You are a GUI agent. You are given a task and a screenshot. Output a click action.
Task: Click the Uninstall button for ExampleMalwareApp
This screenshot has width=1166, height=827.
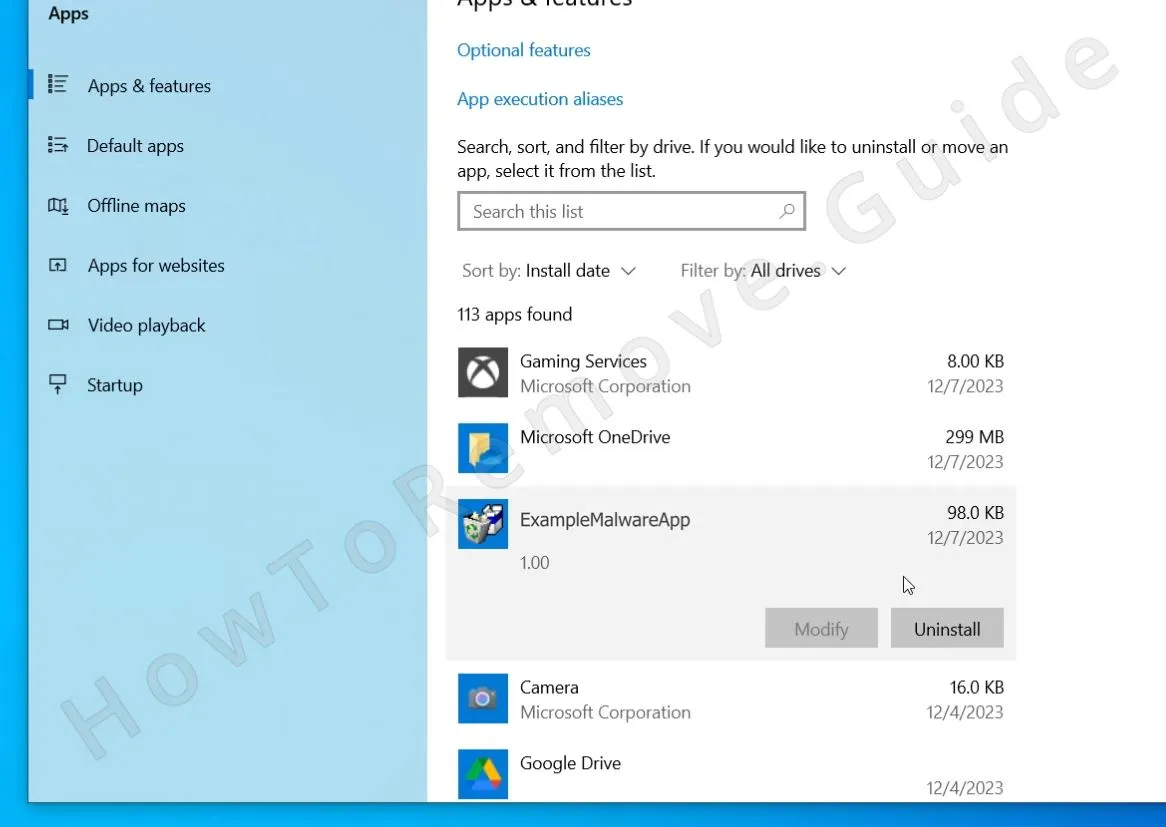click(x=947, y=628)
